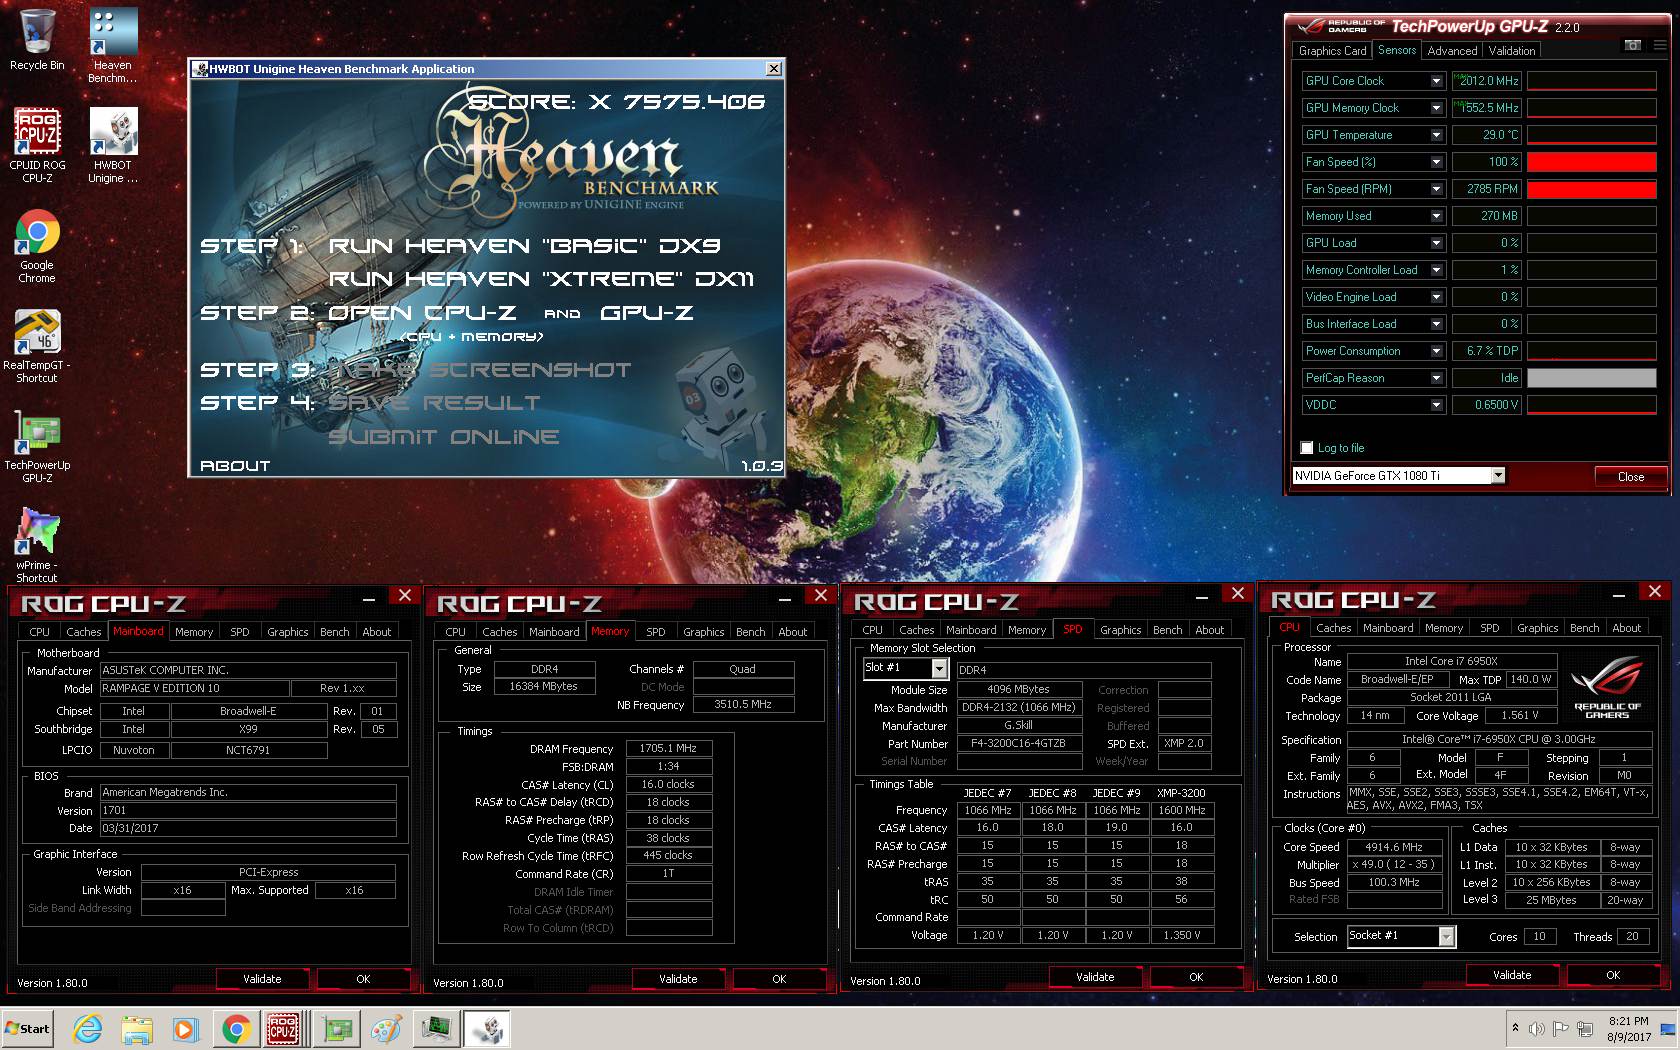
Task: Open the PerfCap Reason sensor dropdown
Action: pos(1437,378)
